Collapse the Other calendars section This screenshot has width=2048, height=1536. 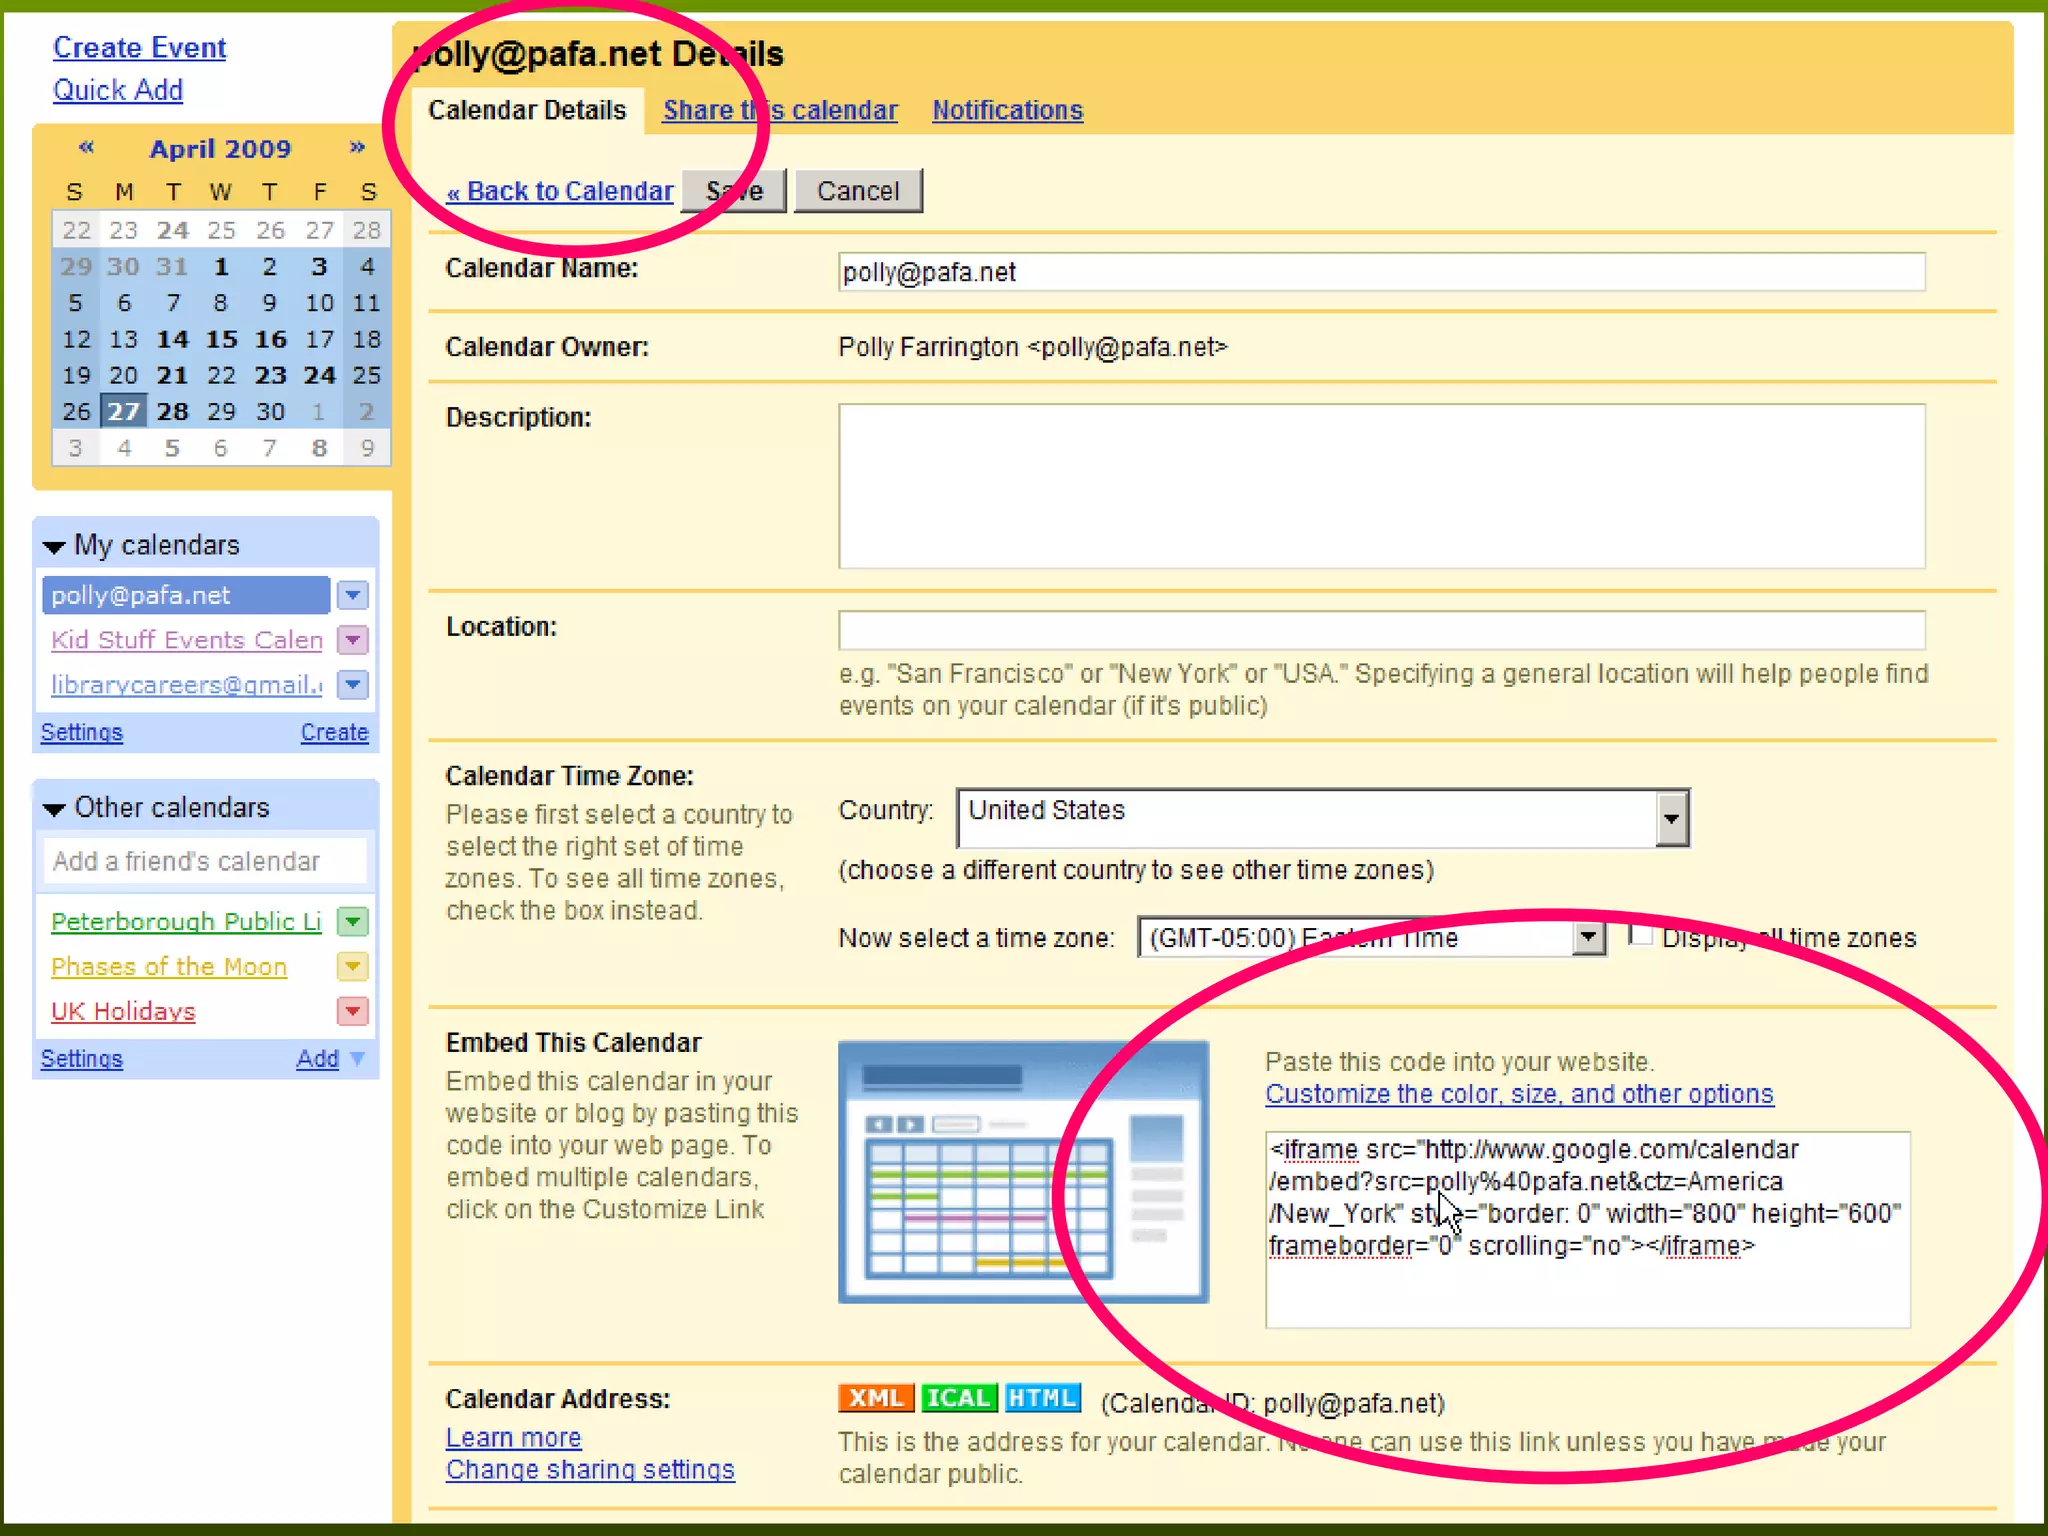55,809
